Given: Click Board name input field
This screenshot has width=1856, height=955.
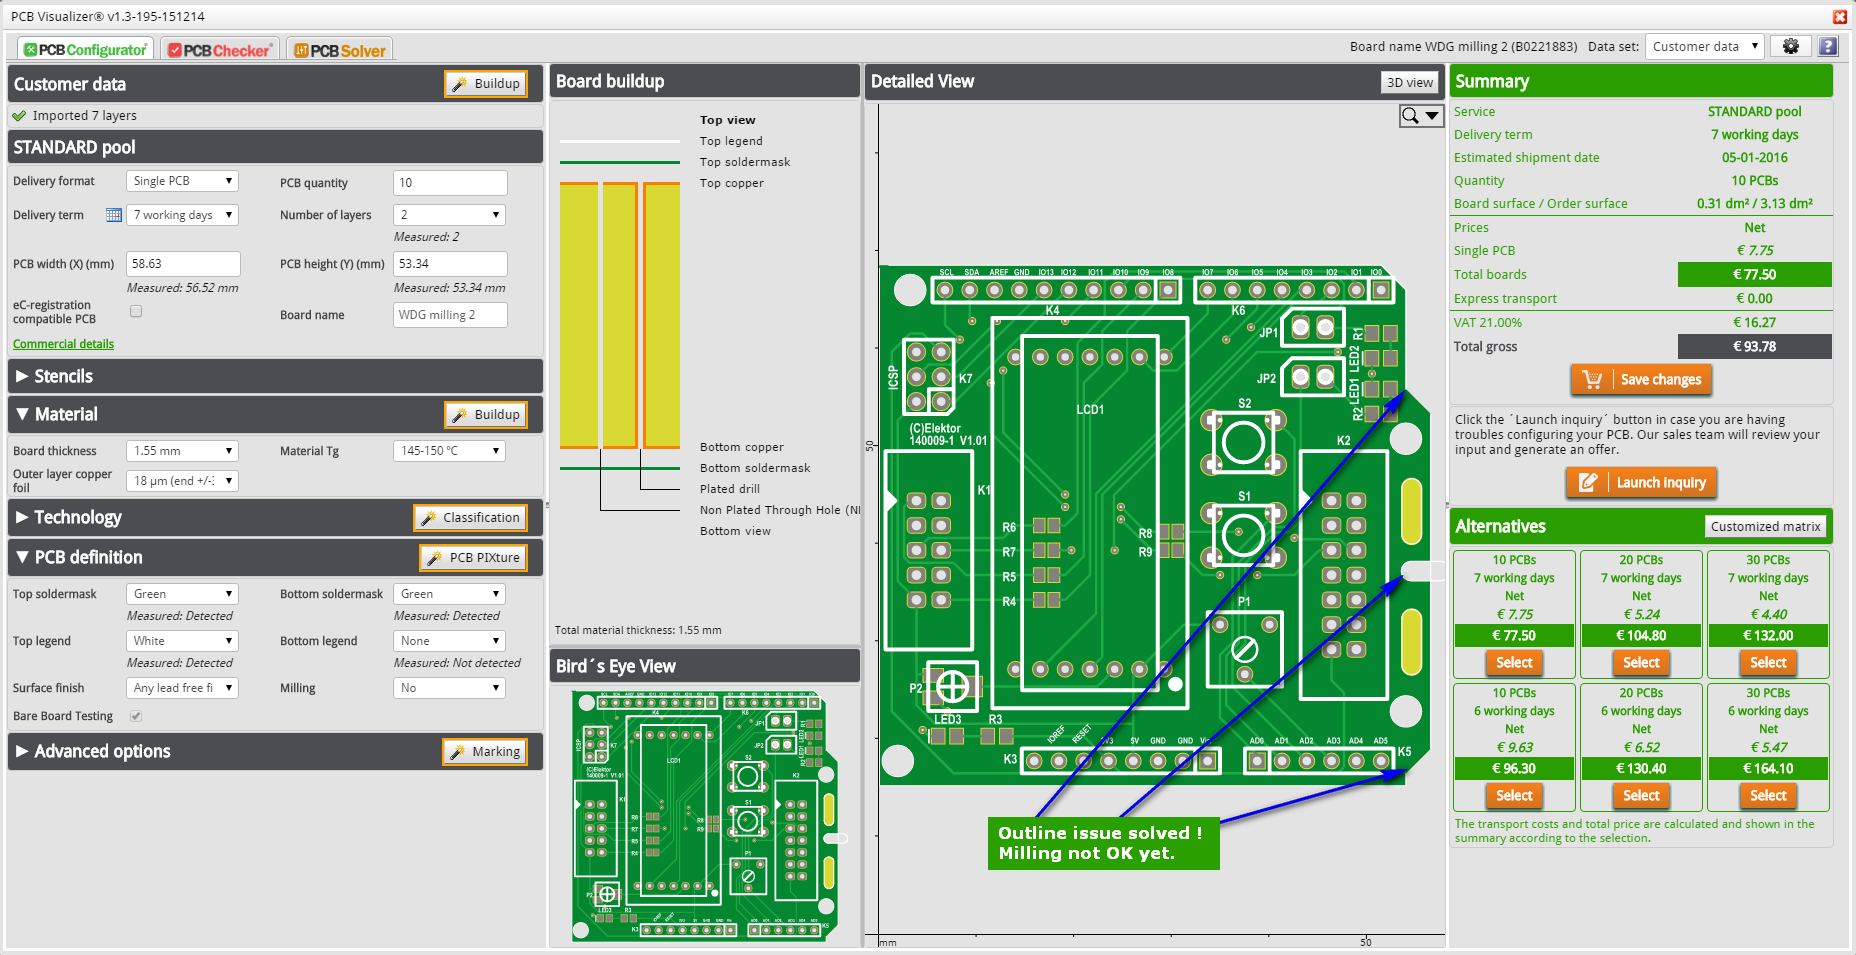Looking at the screenshot, I should pyautogui.click(x=450, y=315).
